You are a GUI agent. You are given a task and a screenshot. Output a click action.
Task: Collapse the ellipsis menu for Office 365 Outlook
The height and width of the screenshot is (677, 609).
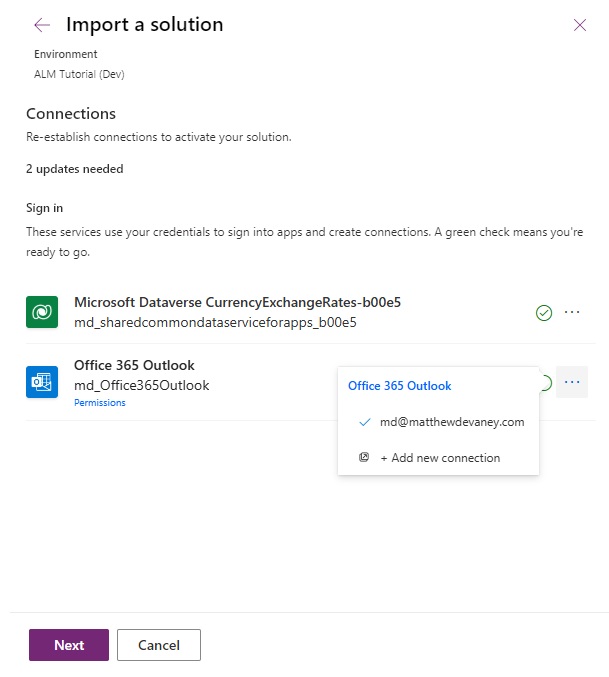[x=572, y=382]
